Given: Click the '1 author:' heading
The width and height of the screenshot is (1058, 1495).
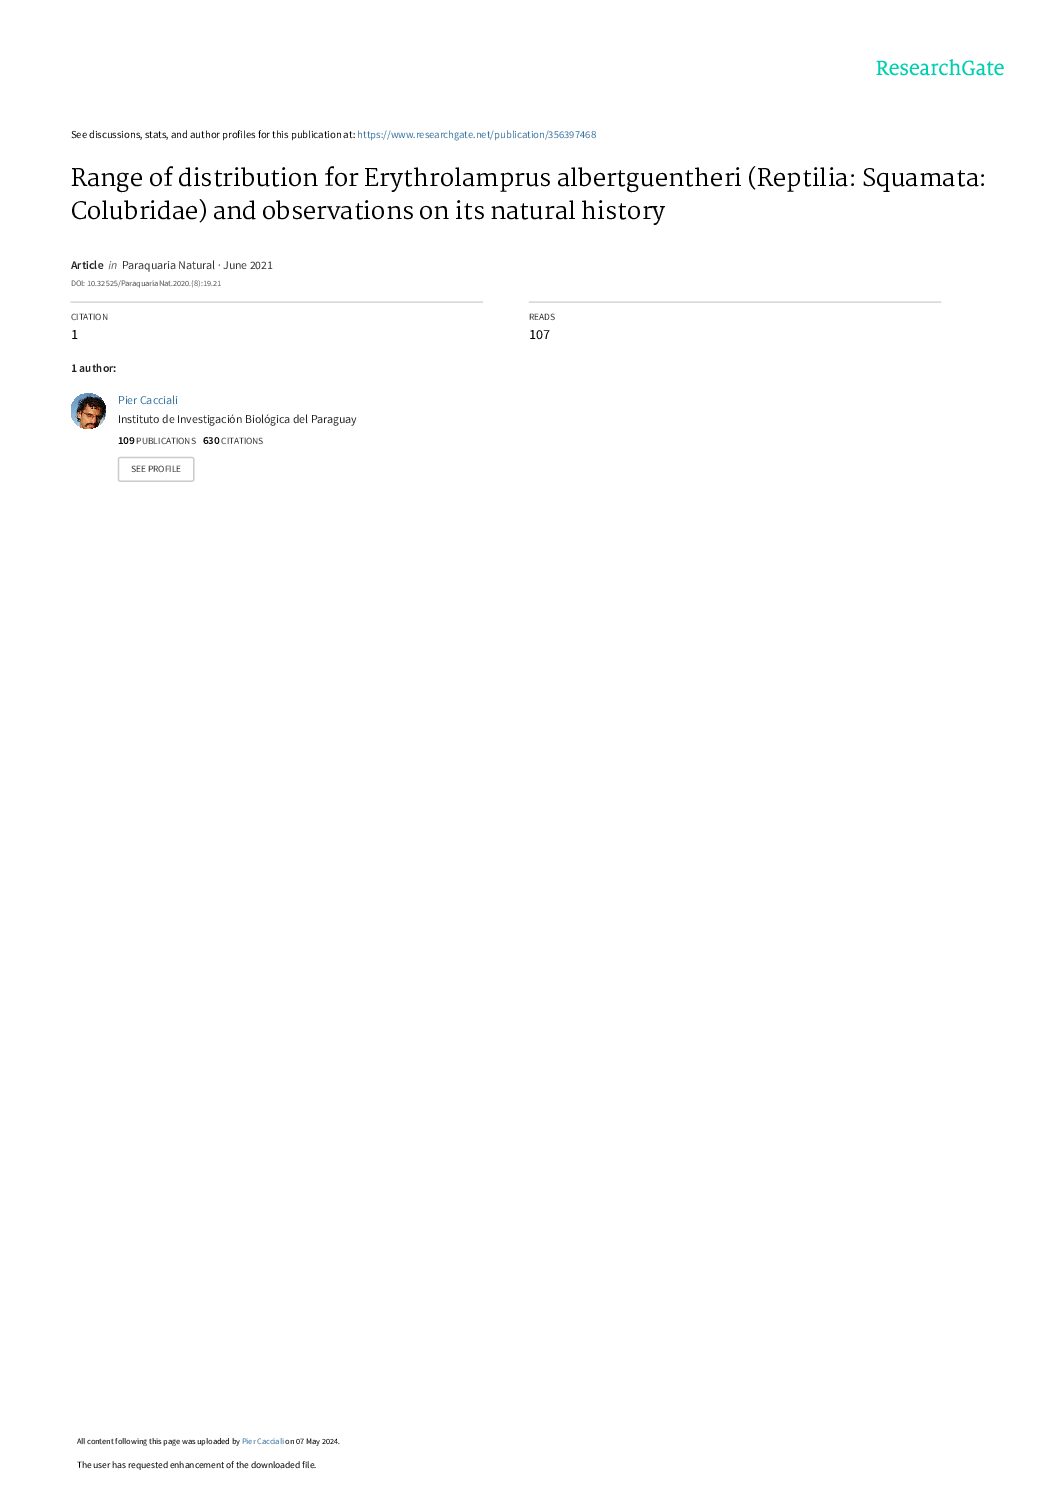Looking at the screenshot, I should pos(93,369).
